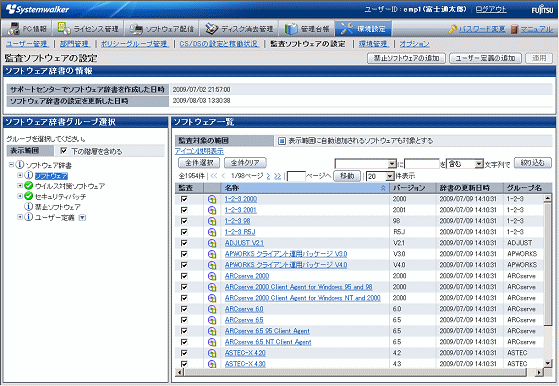Image resolution: width=559 pixels, height=386 pixels.
Task: Open the 管理台帳 book icon
Action: pyautogui.click(x=291, y=29)
